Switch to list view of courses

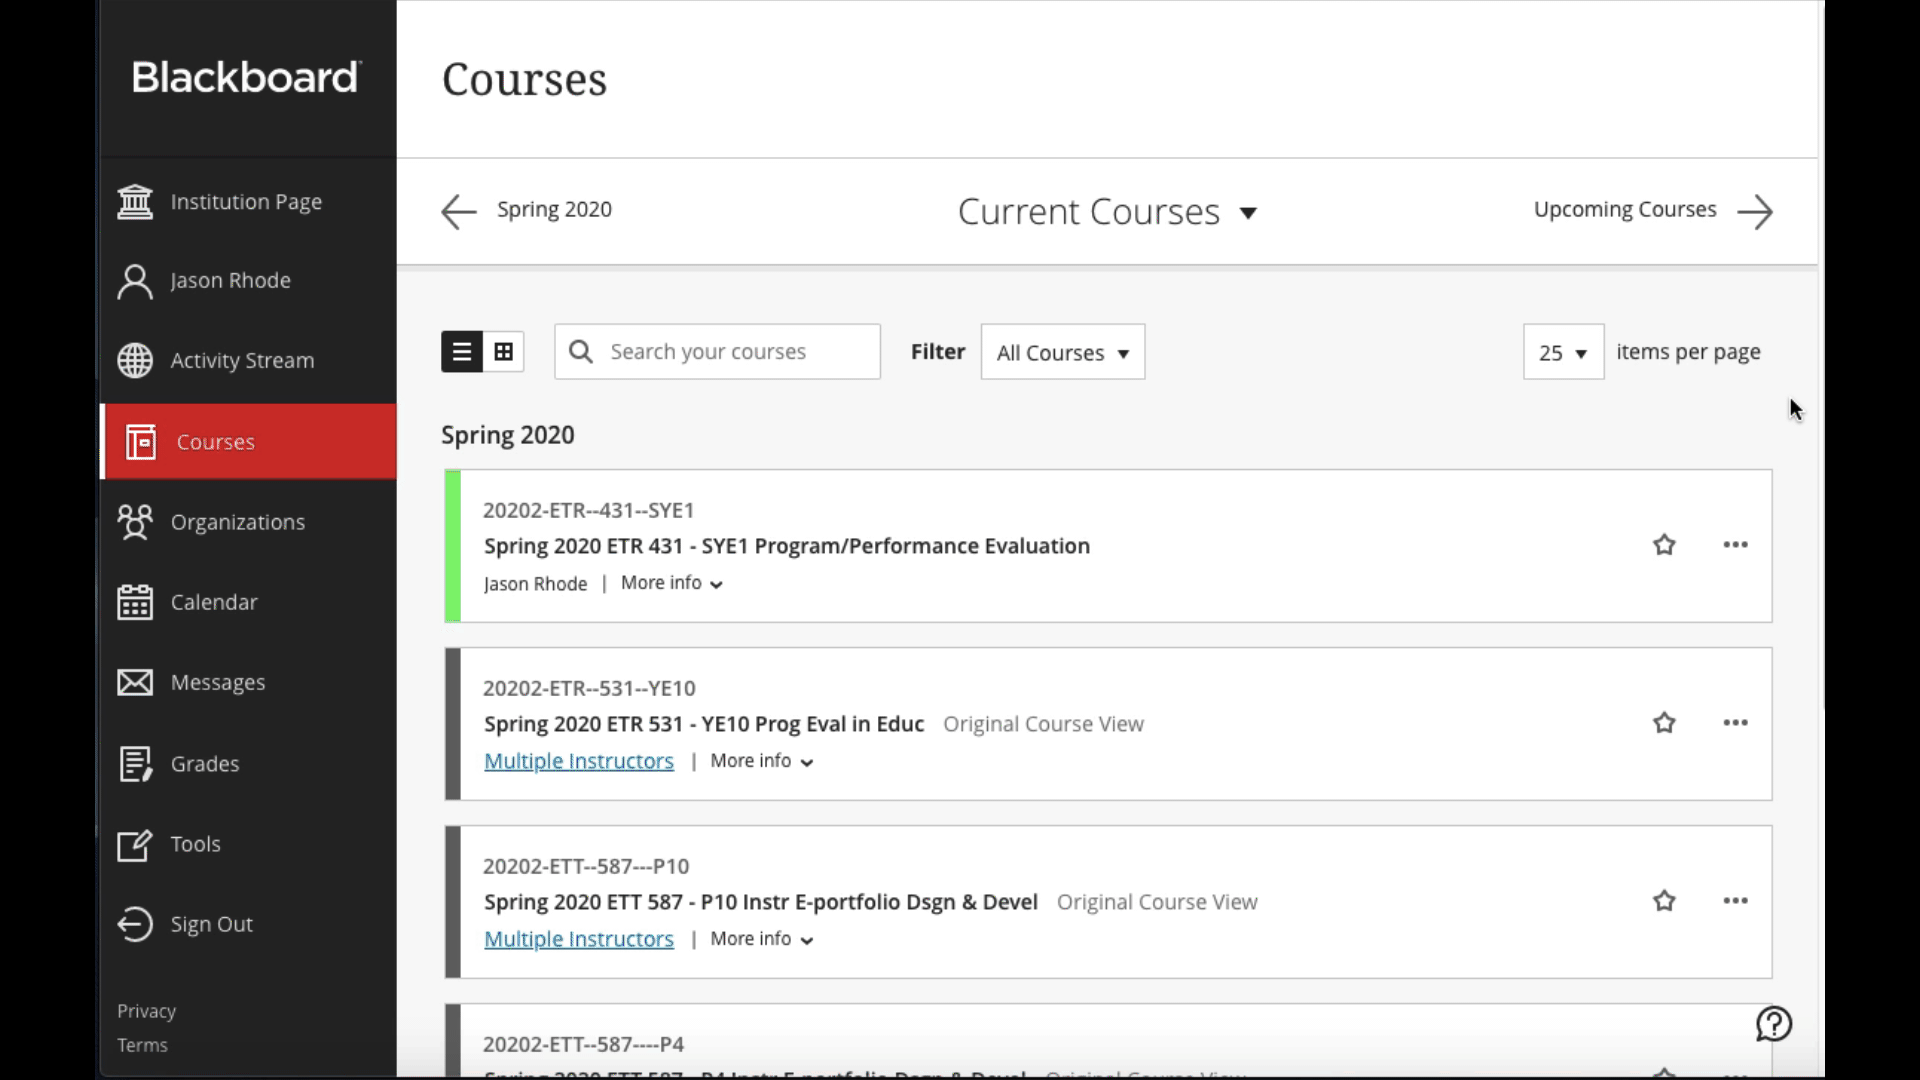[x=462, y=352]
